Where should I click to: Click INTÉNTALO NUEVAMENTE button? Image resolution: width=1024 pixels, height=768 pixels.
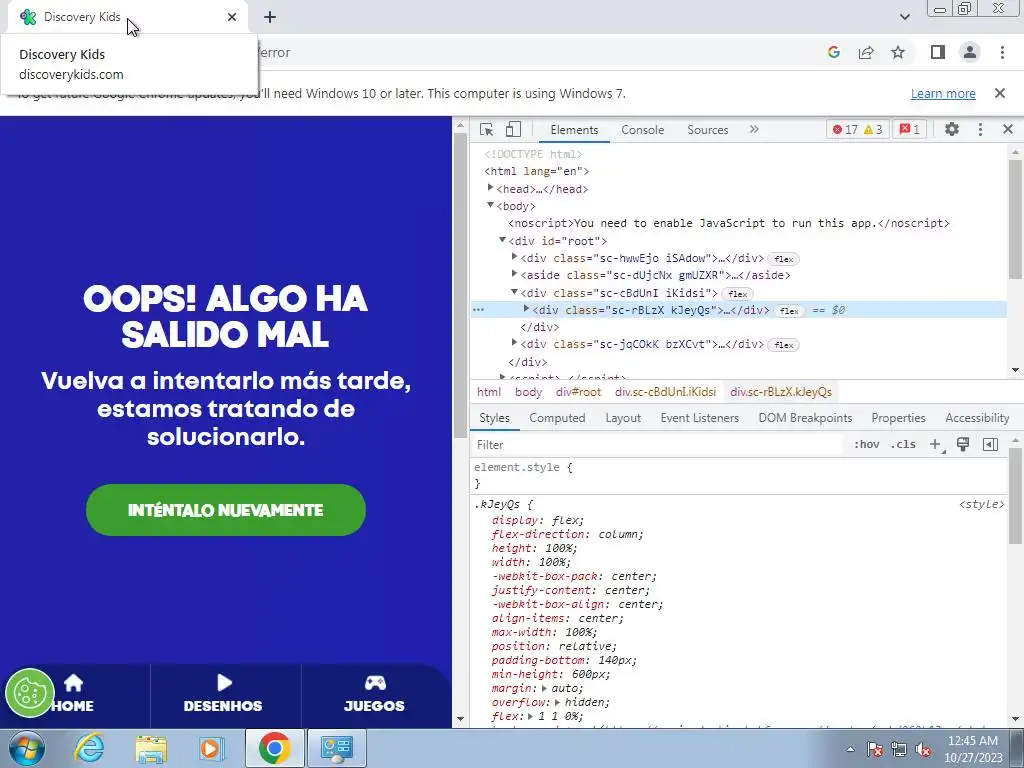pyautogui.click(x=226, y=510)
